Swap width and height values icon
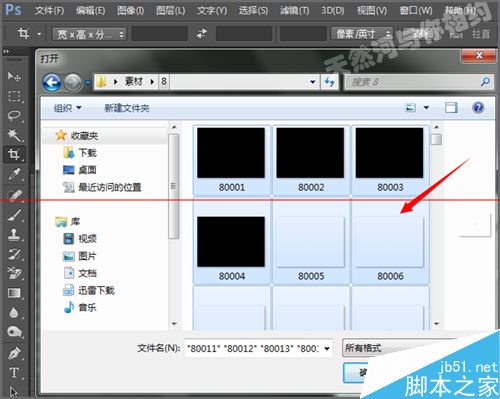The width and height of the screenshot is (500, 399). (x=202, y=34)
